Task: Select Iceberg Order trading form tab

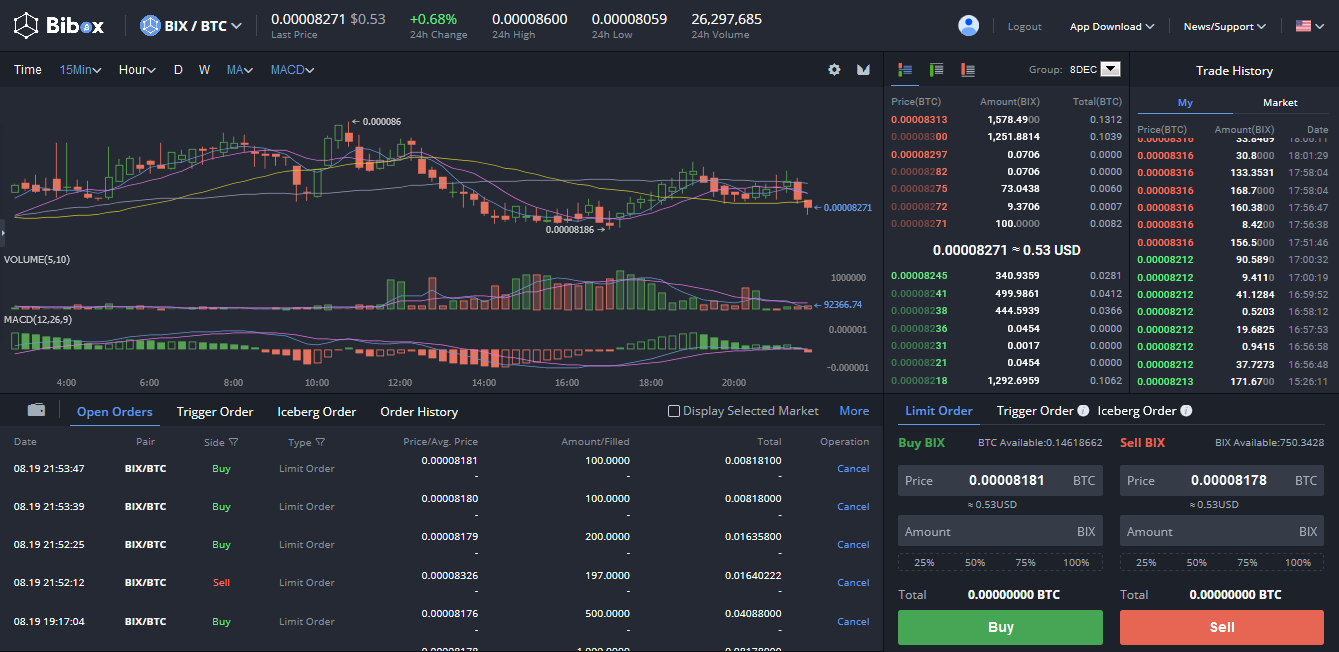Action: click(1137, 411)
